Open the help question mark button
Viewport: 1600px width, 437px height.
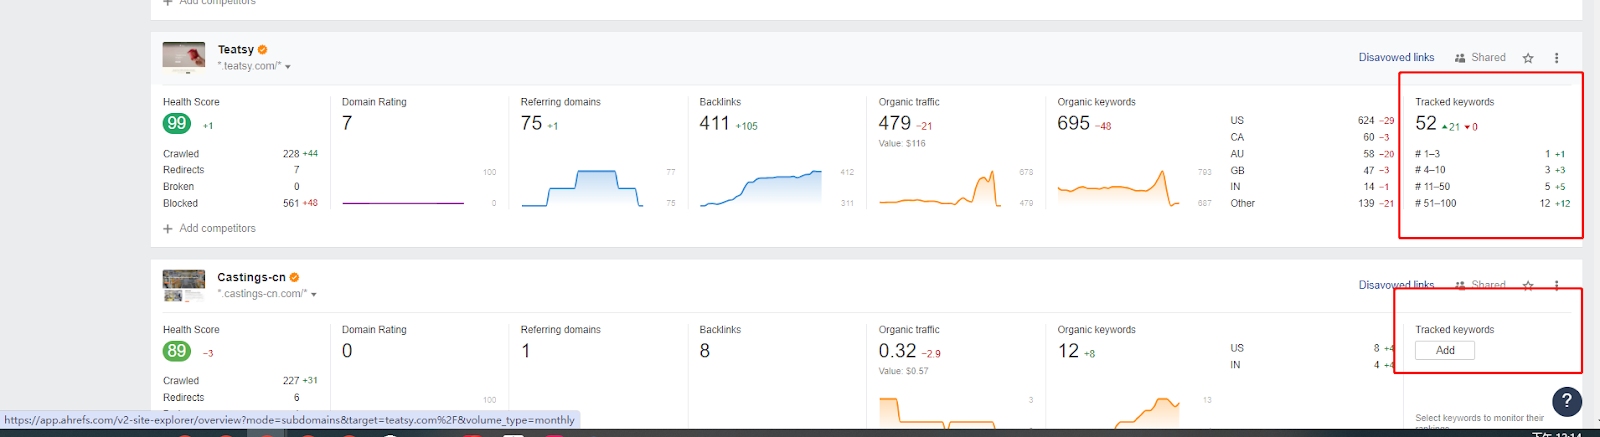(1566, 401)
